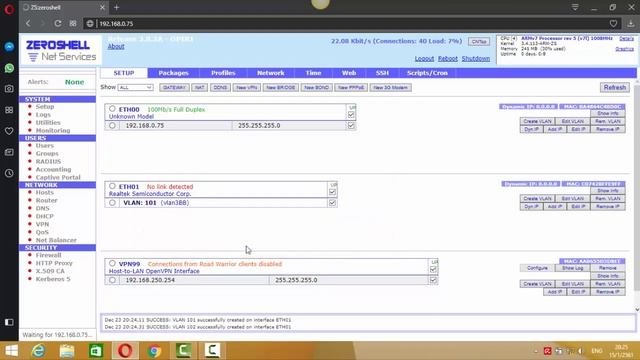Toggle the 192.168.250.254 row checkbox
Viewport: 640px width, 360px height.
point(433,280)
